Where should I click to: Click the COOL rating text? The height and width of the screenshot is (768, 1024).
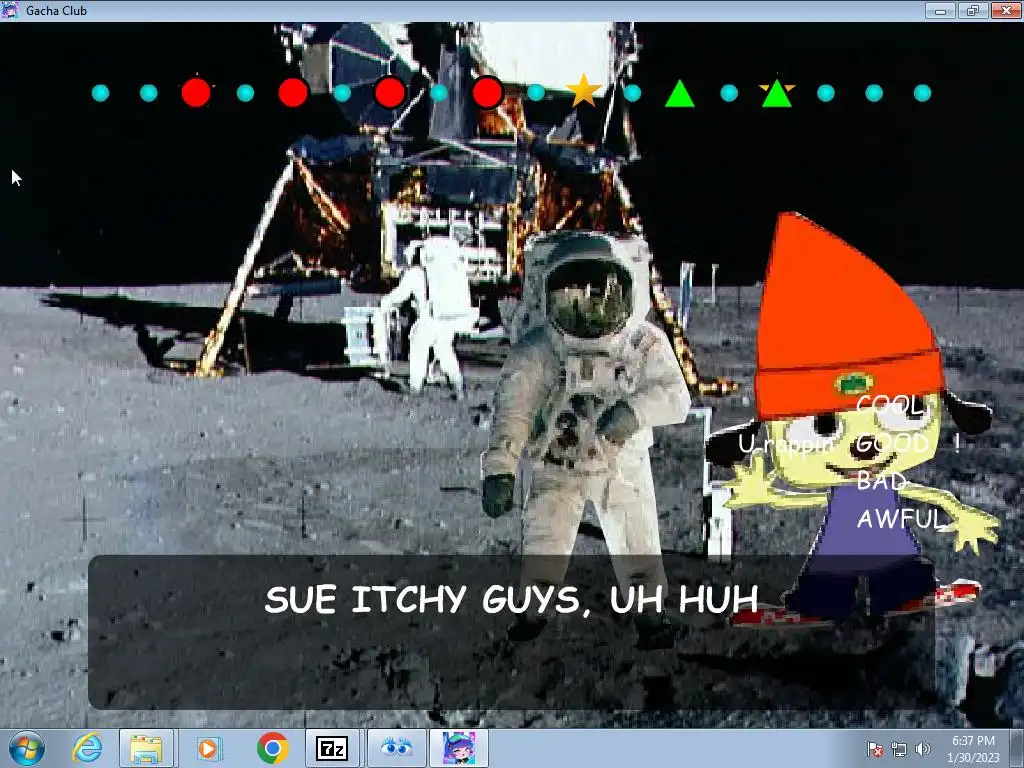tap(889, 405)
